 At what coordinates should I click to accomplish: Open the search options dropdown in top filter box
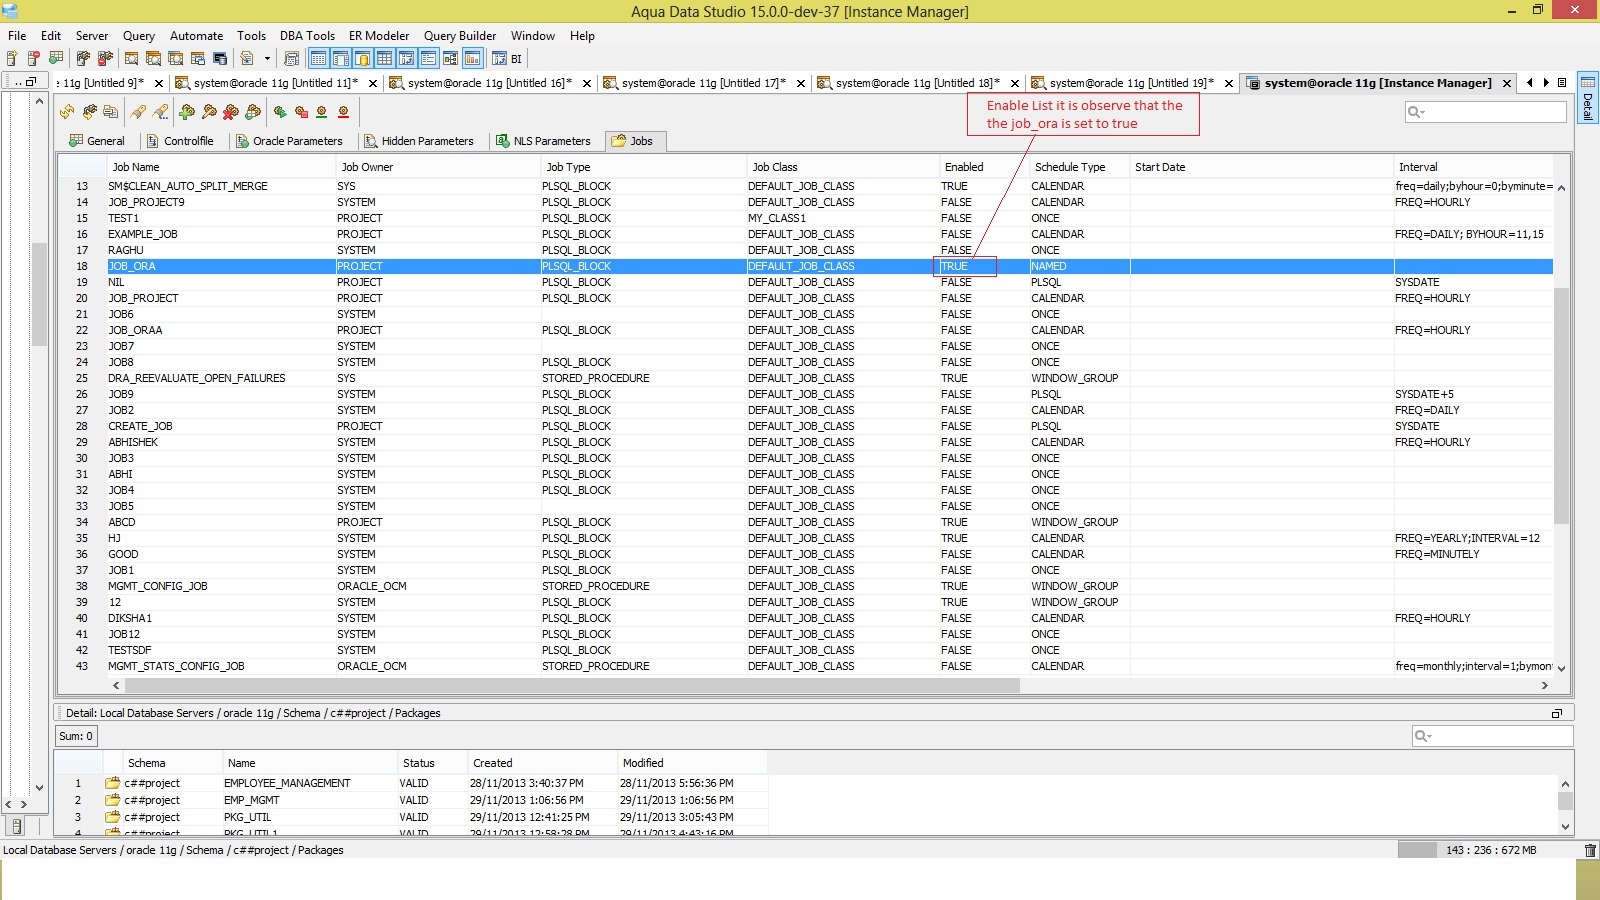coord(1416,112)
